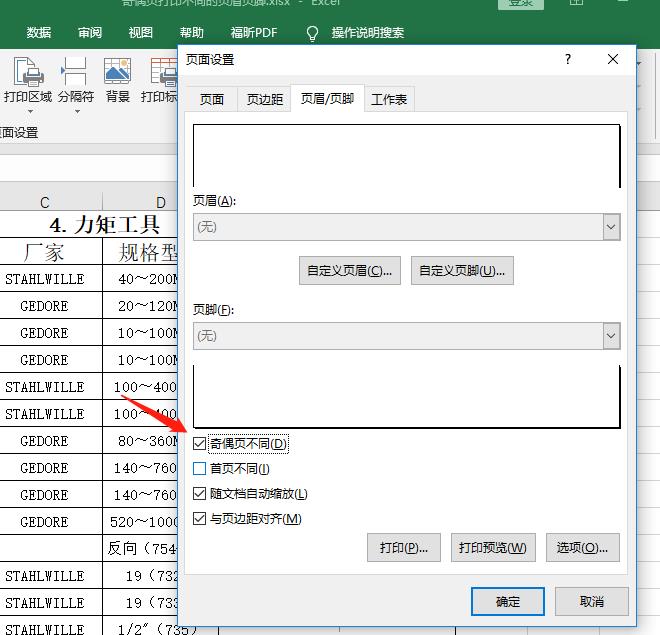Image resolution: width=660 pixels, height=635 pixels.
Task: Expand the 页脚 footer dropdown list
Action: (611, 336)
